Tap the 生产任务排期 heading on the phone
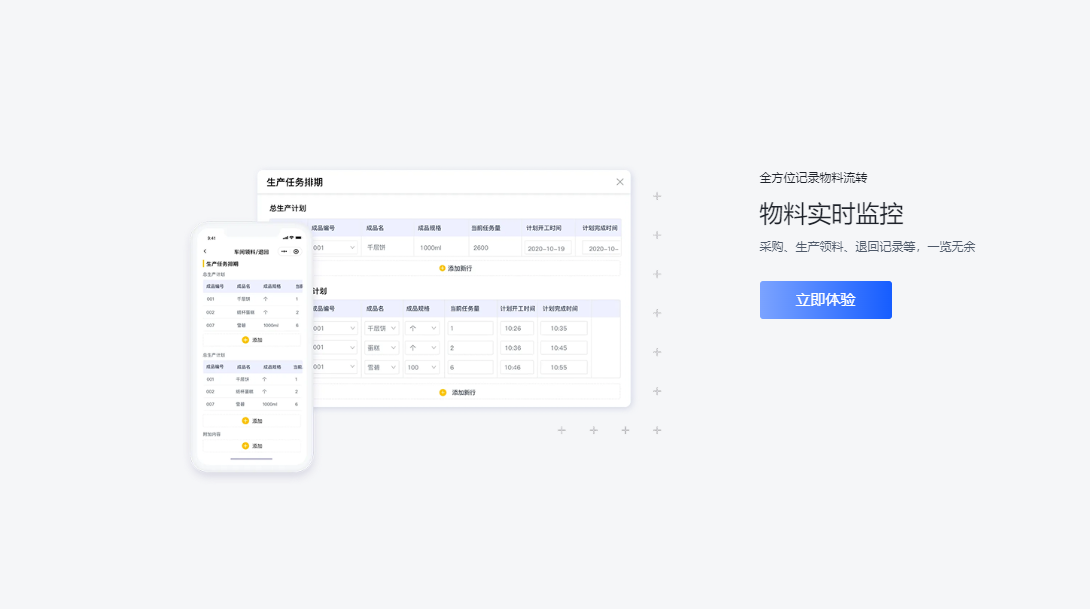This screenshot has height=609, width=1090. [222, 264]
